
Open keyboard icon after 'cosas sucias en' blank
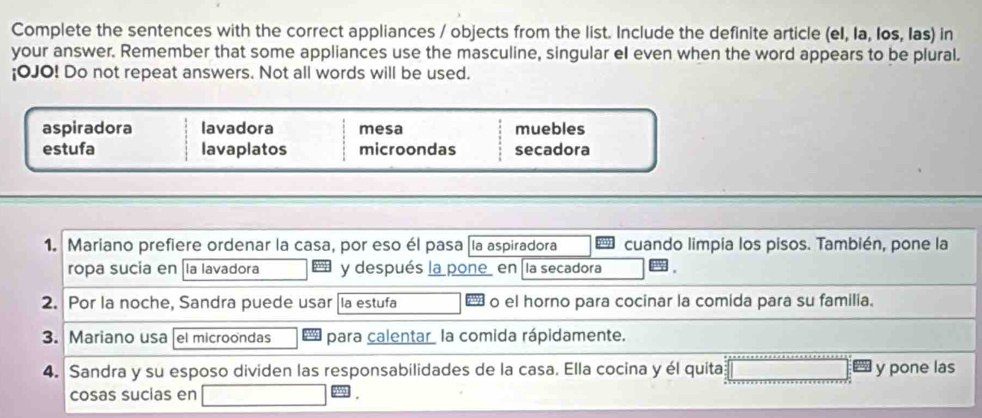tap(339, 394)
